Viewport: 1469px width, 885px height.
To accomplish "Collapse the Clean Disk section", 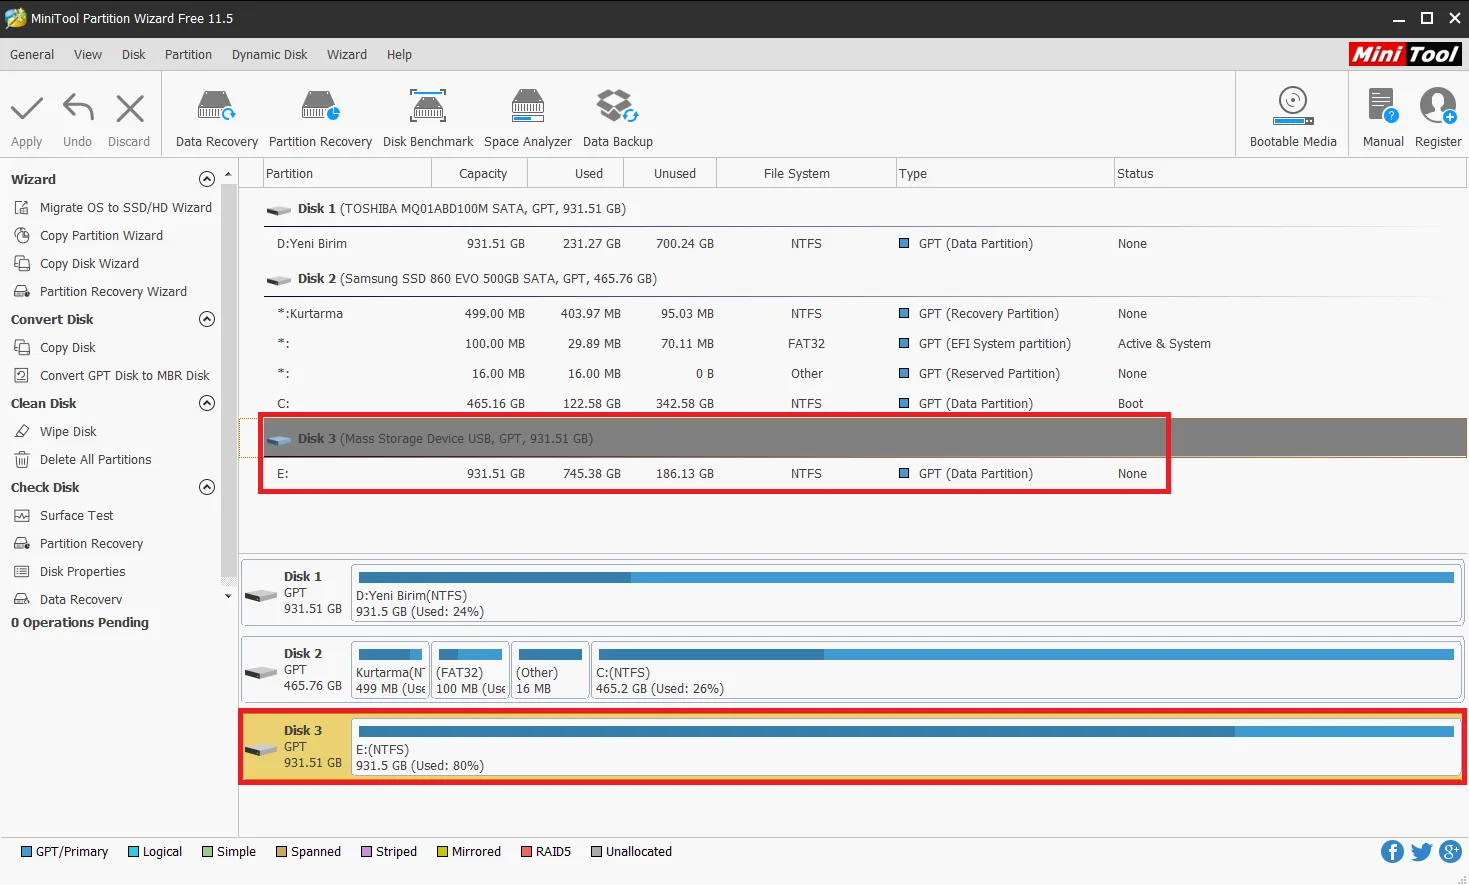I will point(207,403).
